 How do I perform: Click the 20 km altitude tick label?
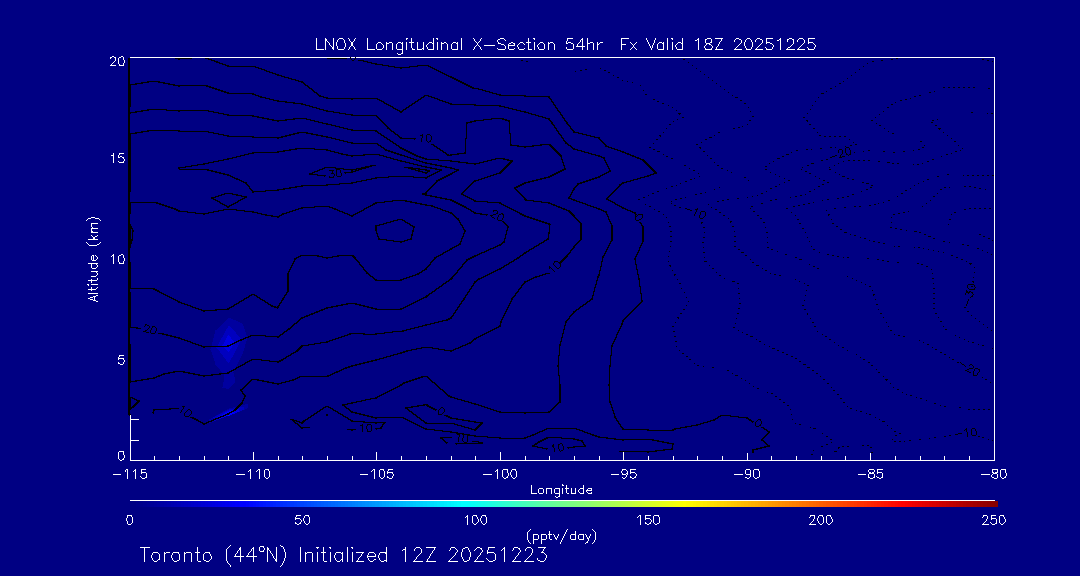pos(117,61)
